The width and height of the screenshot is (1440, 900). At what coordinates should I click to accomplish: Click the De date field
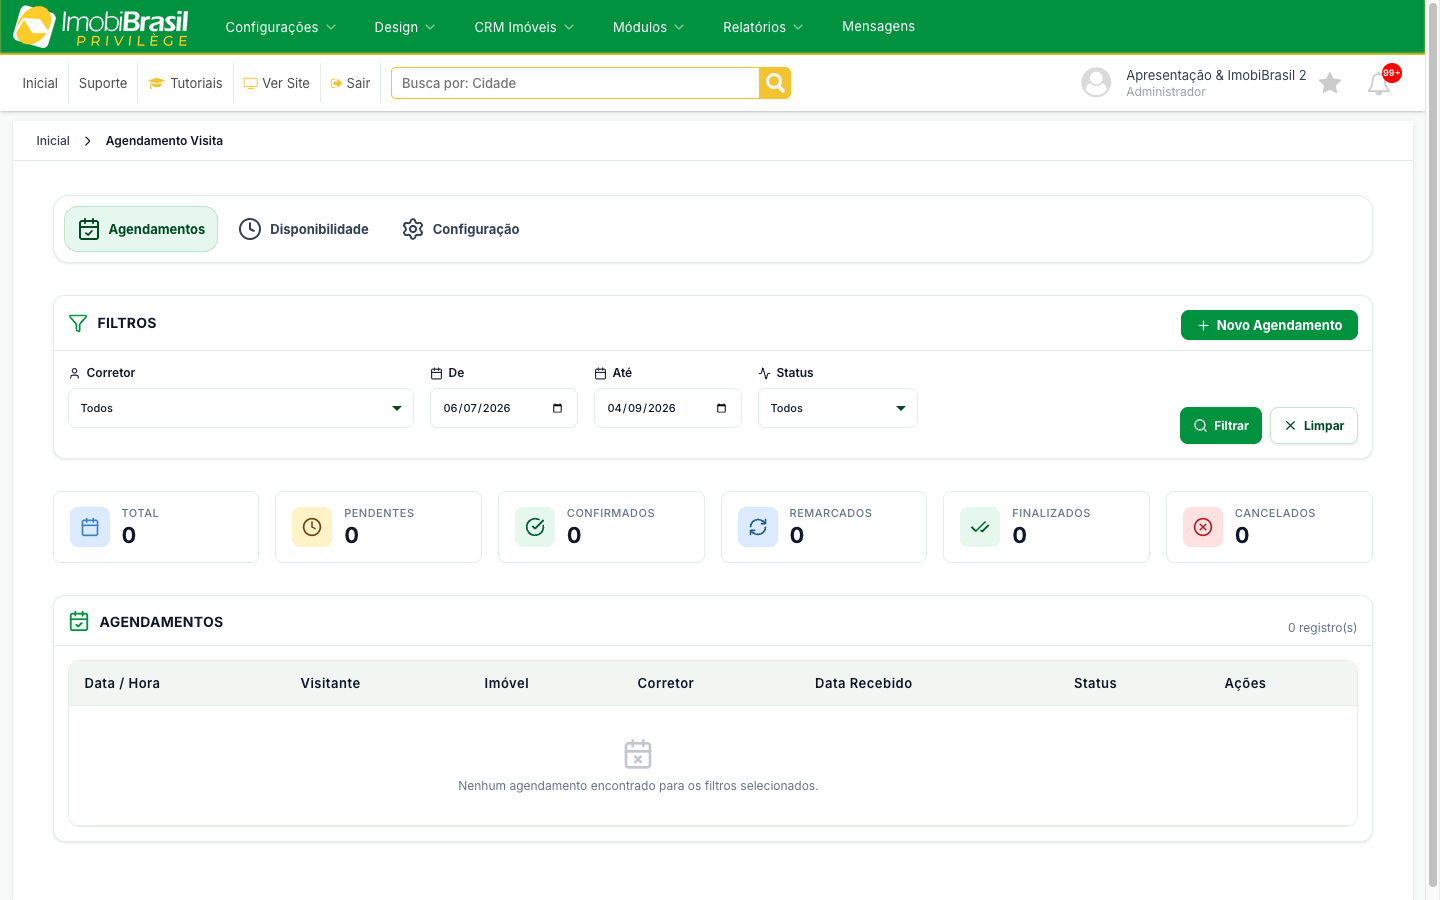[504, 408]
